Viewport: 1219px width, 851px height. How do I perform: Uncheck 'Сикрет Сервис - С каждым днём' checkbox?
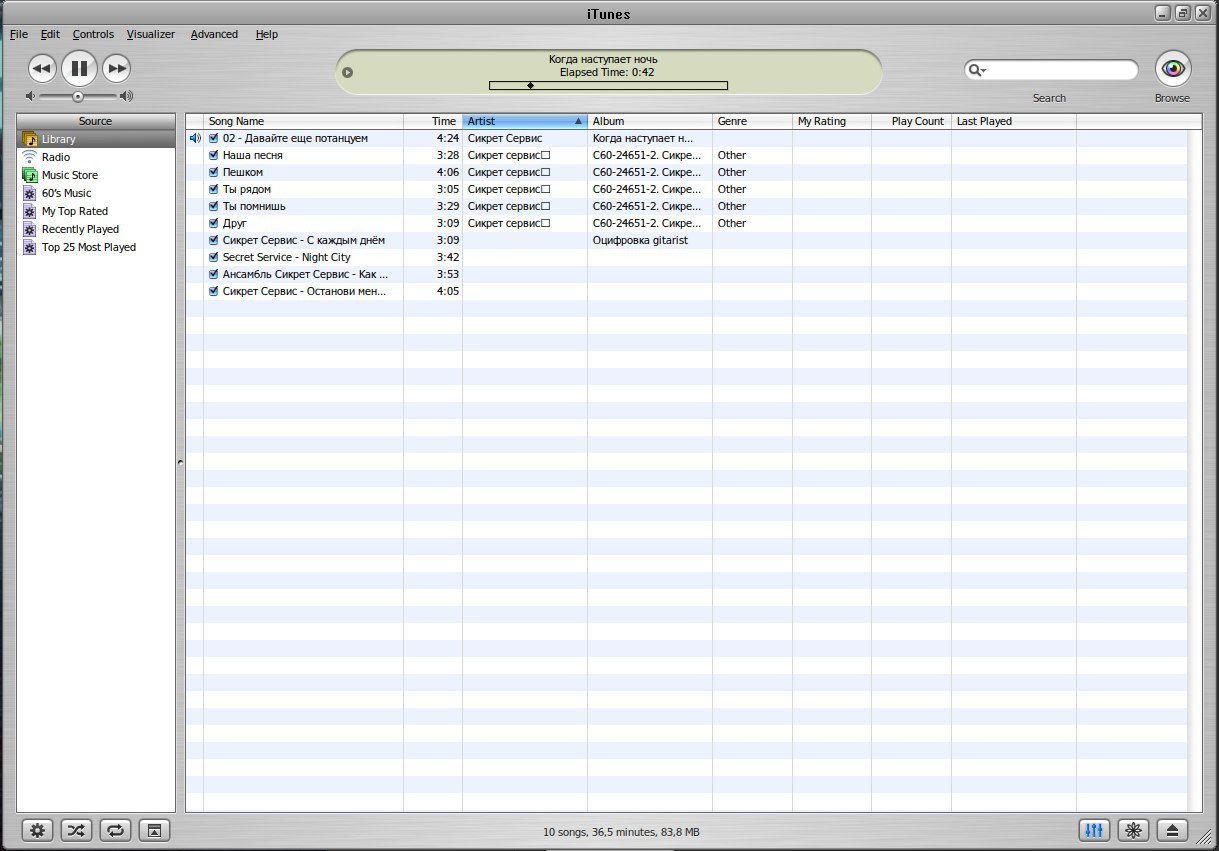click(x=213, y=240)
